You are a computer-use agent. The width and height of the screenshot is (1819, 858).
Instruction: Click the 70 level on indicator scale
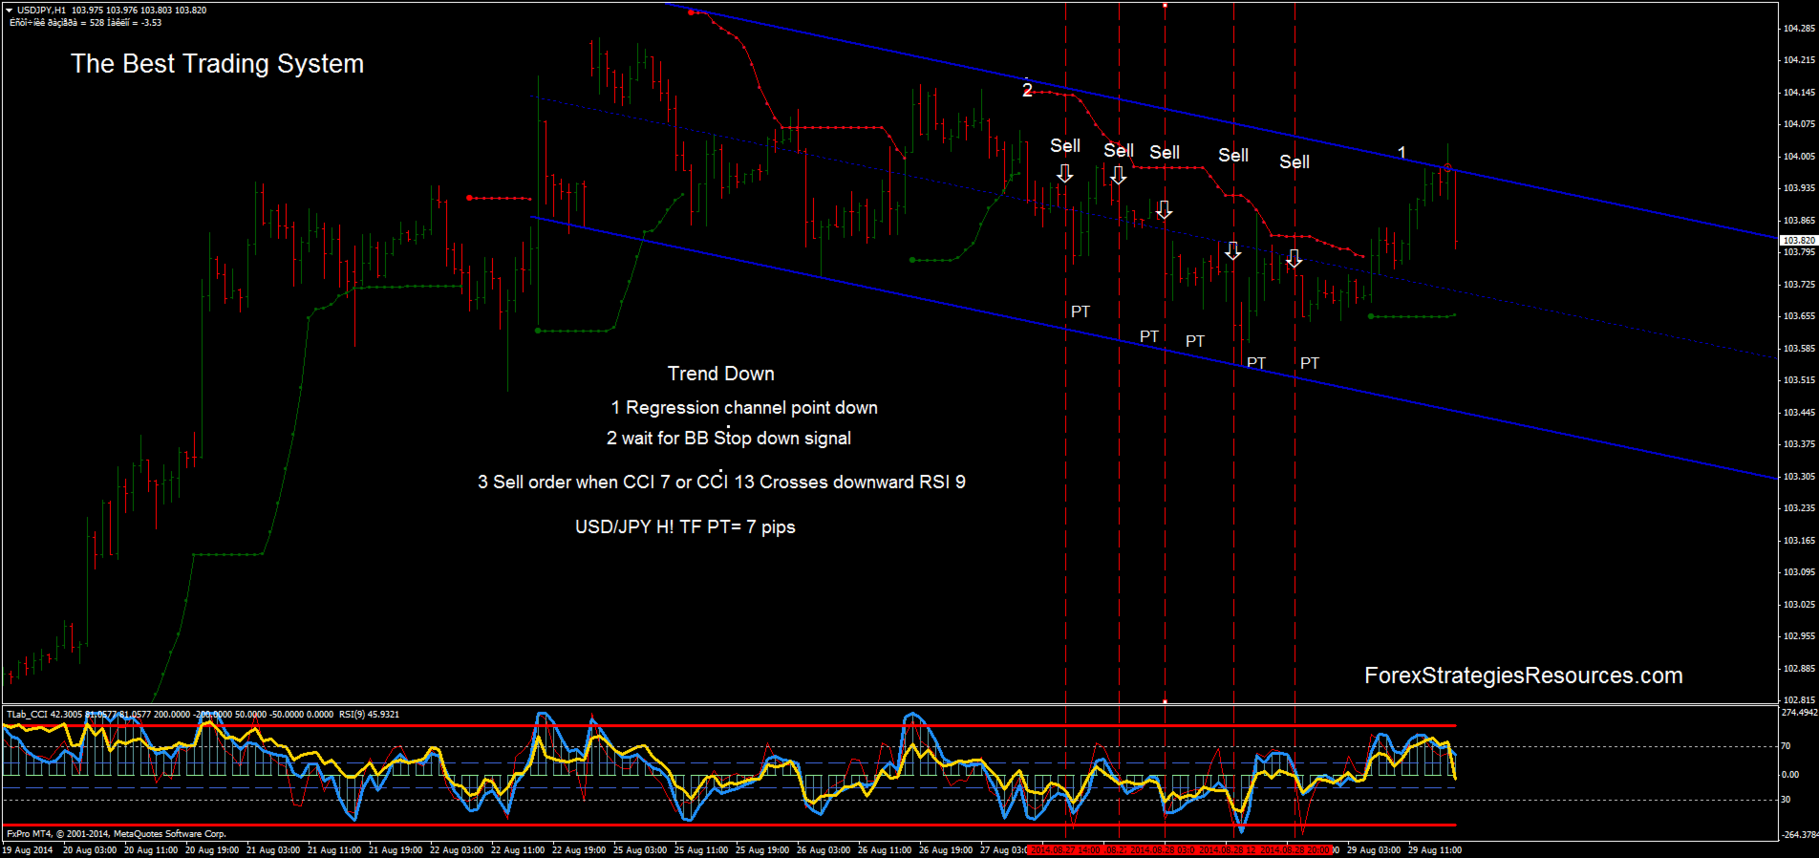coord(1786,746)
